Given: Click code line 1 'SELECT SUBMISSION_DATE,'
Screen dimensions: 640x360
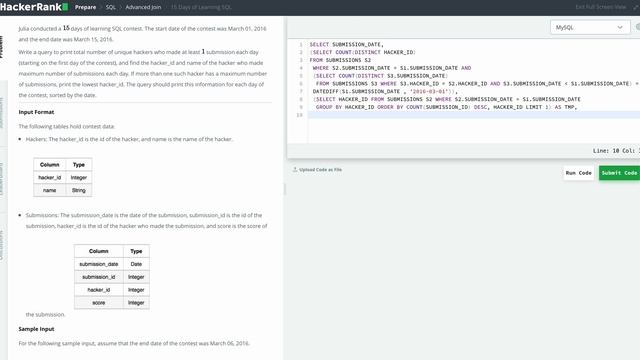Looking at the screenshot, I should (347, 44).
